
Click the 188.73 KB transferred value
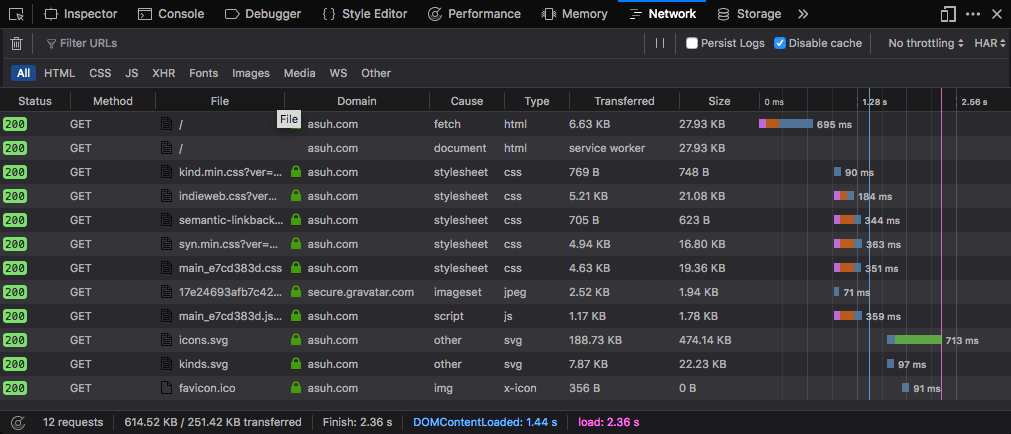click(595, 340)
